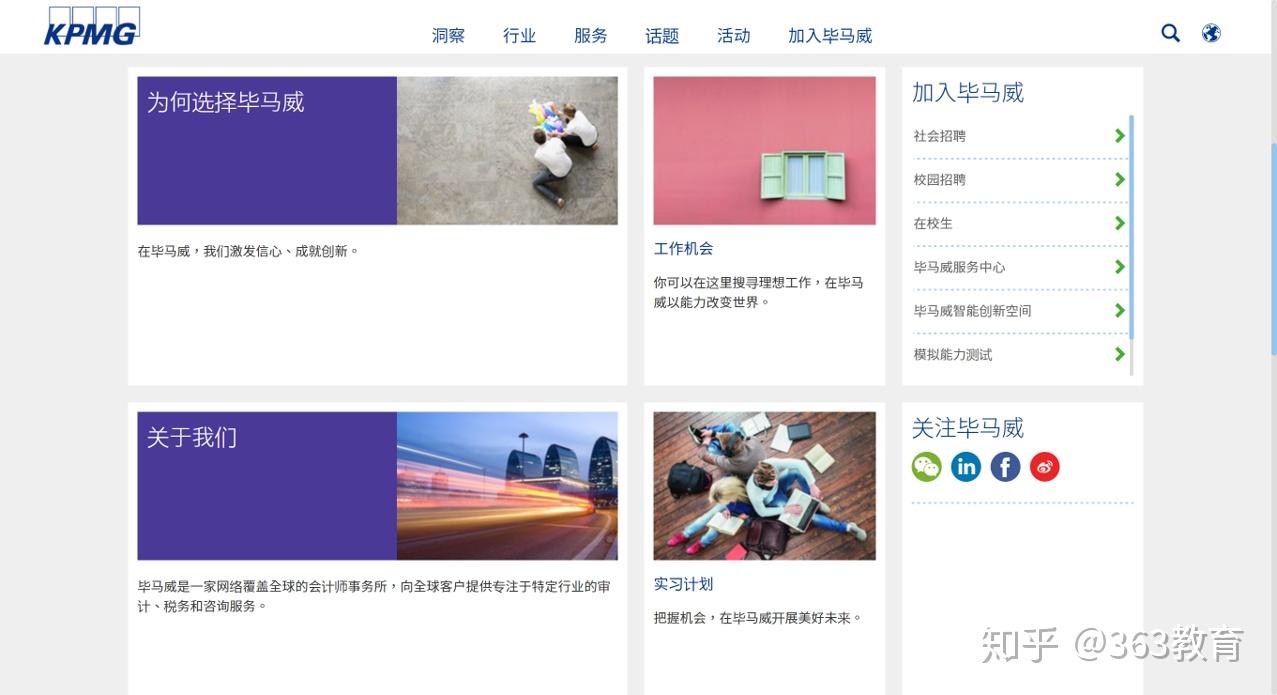Click the green arrow beside 校园招聘
1277x695 pixels.
1120,180
